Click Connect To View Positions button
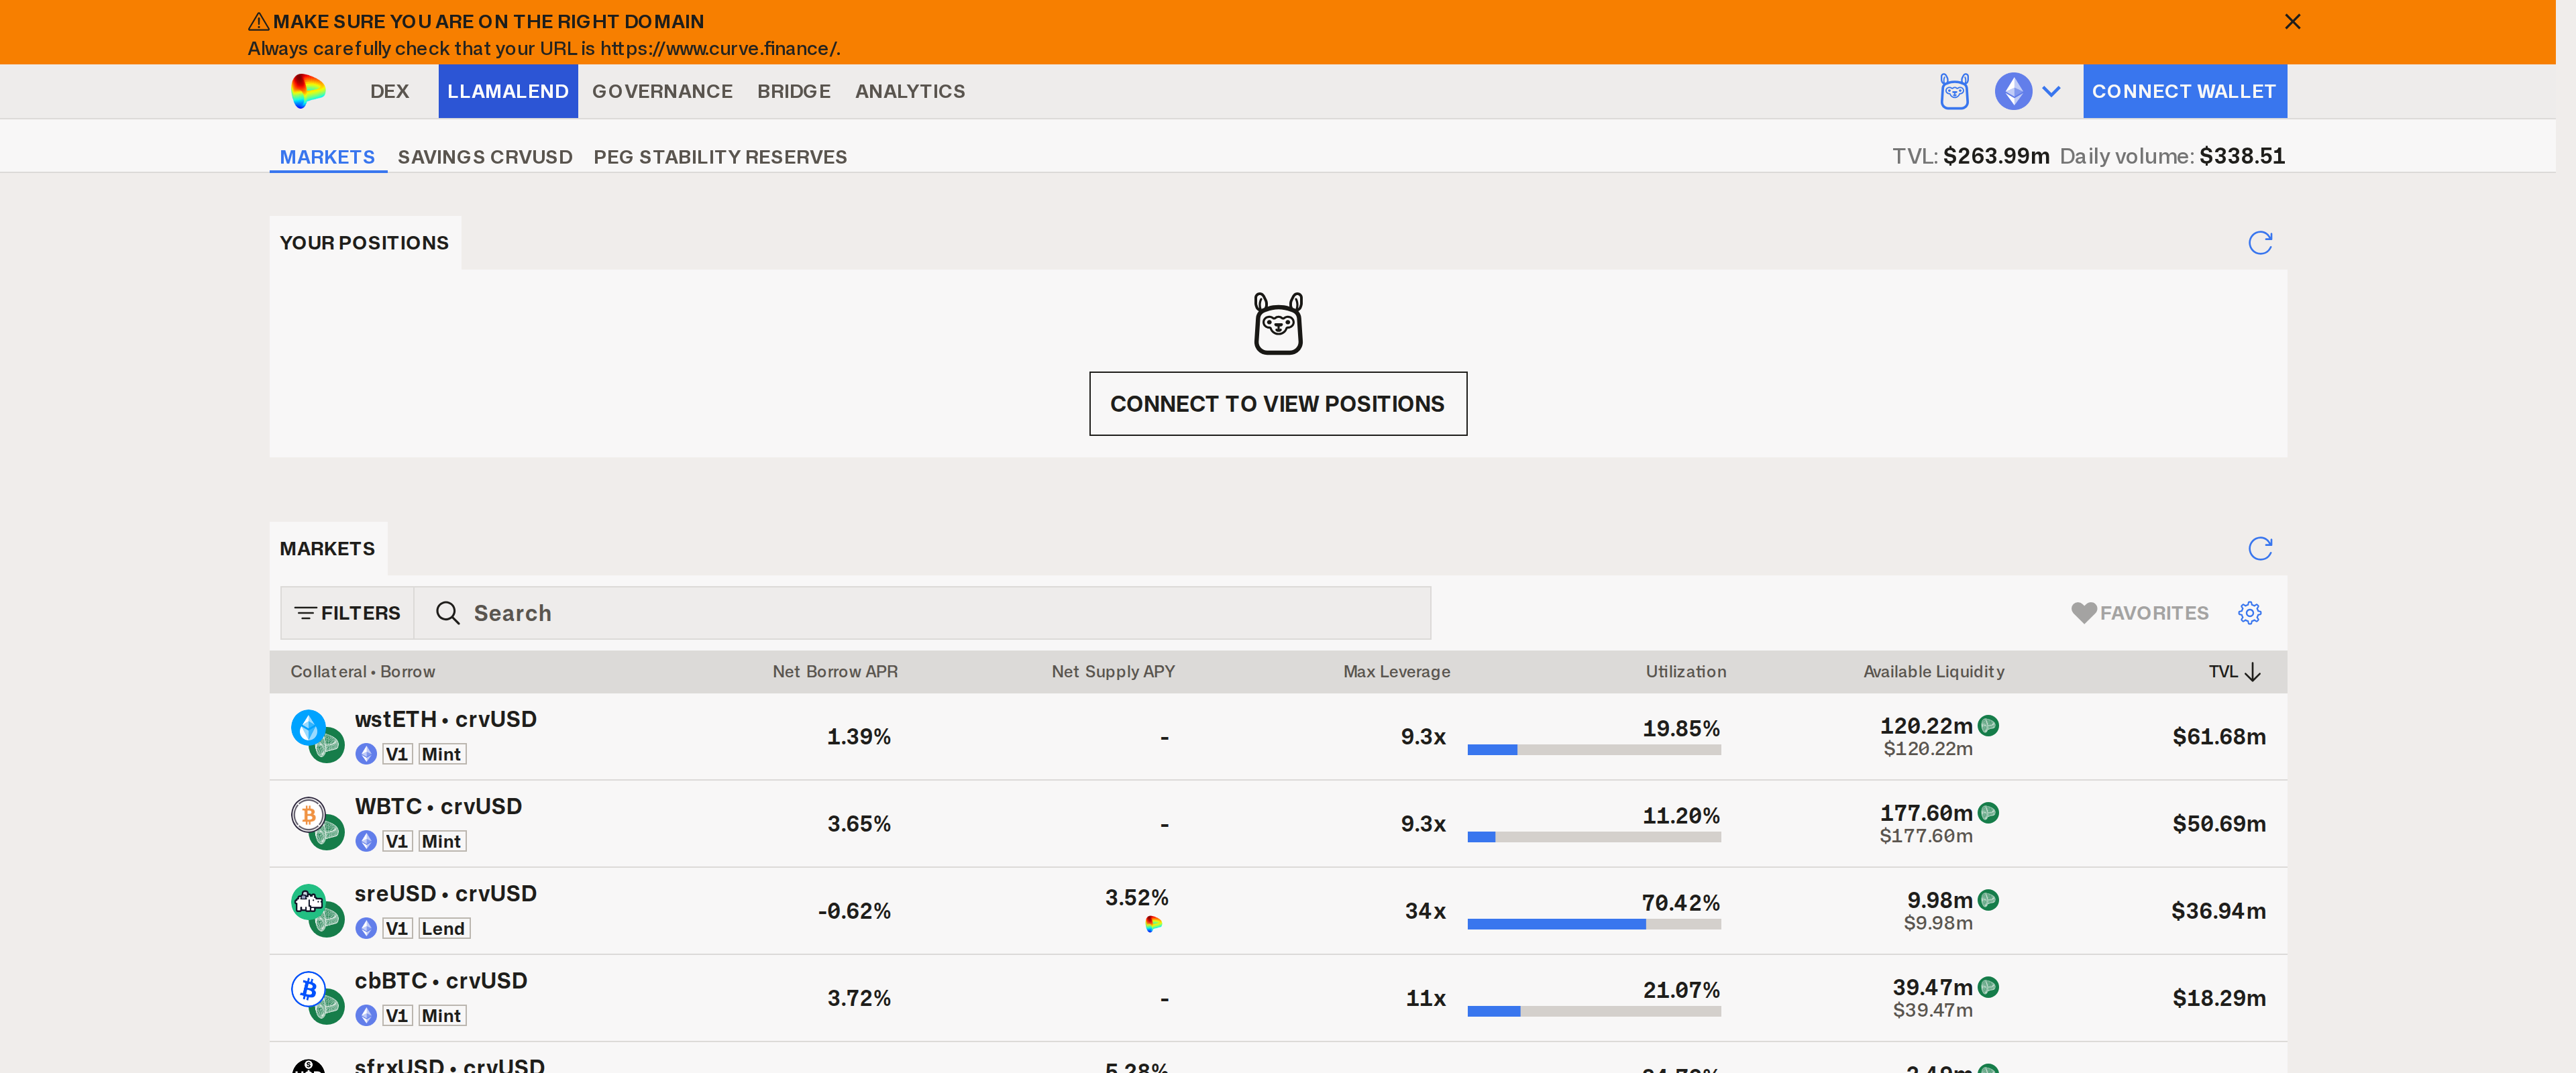 (x=1278, y=404)
